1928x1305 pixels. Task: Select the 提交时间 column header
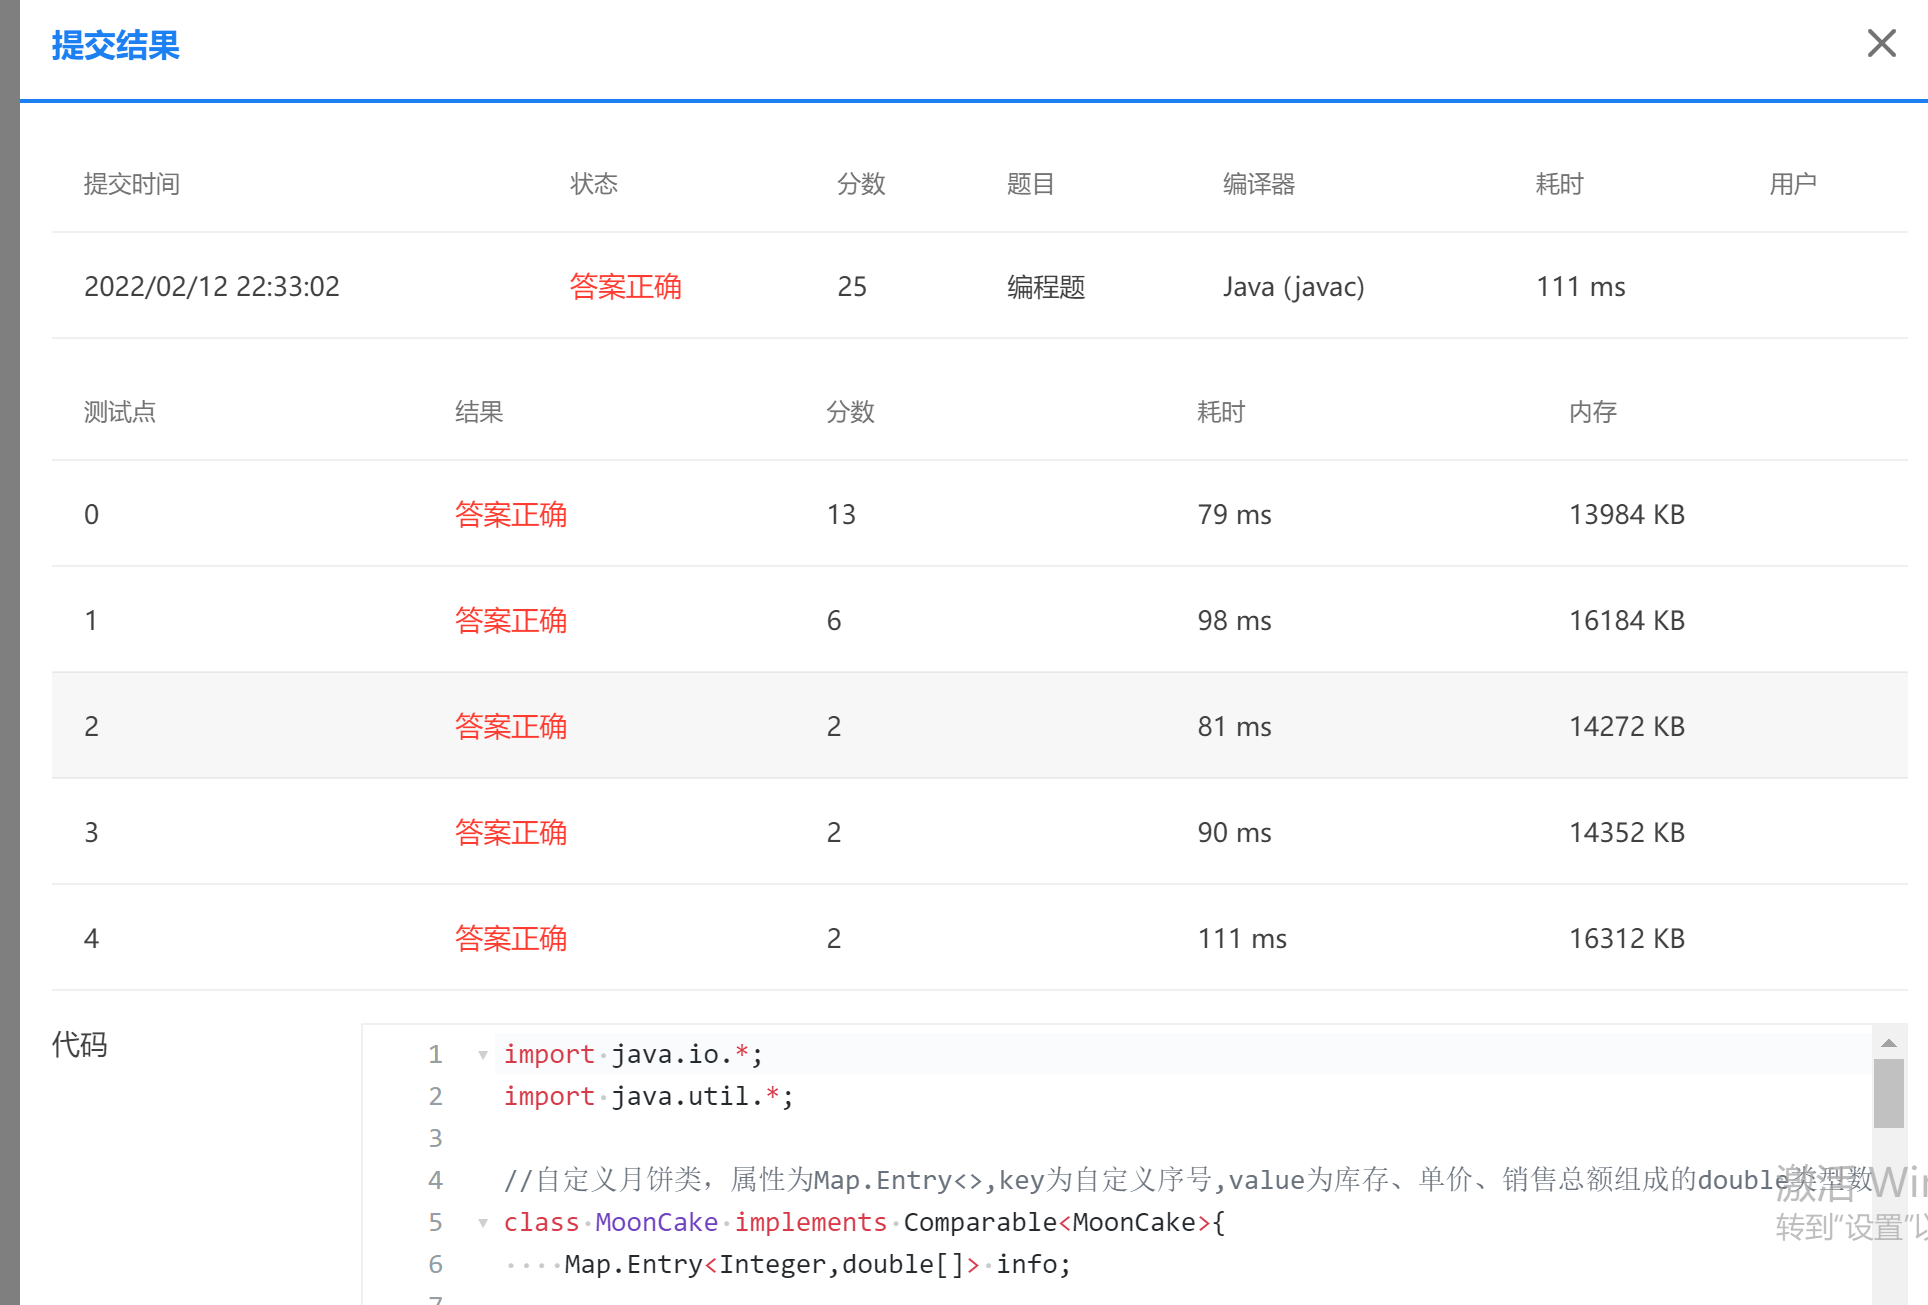point(132,184)
